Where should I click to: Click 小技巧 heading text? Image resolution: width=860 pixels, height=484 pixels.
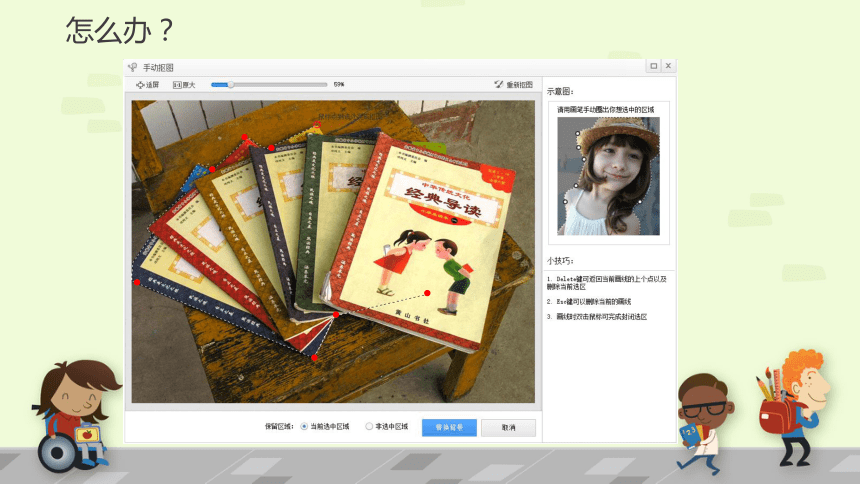coord(560,261)
